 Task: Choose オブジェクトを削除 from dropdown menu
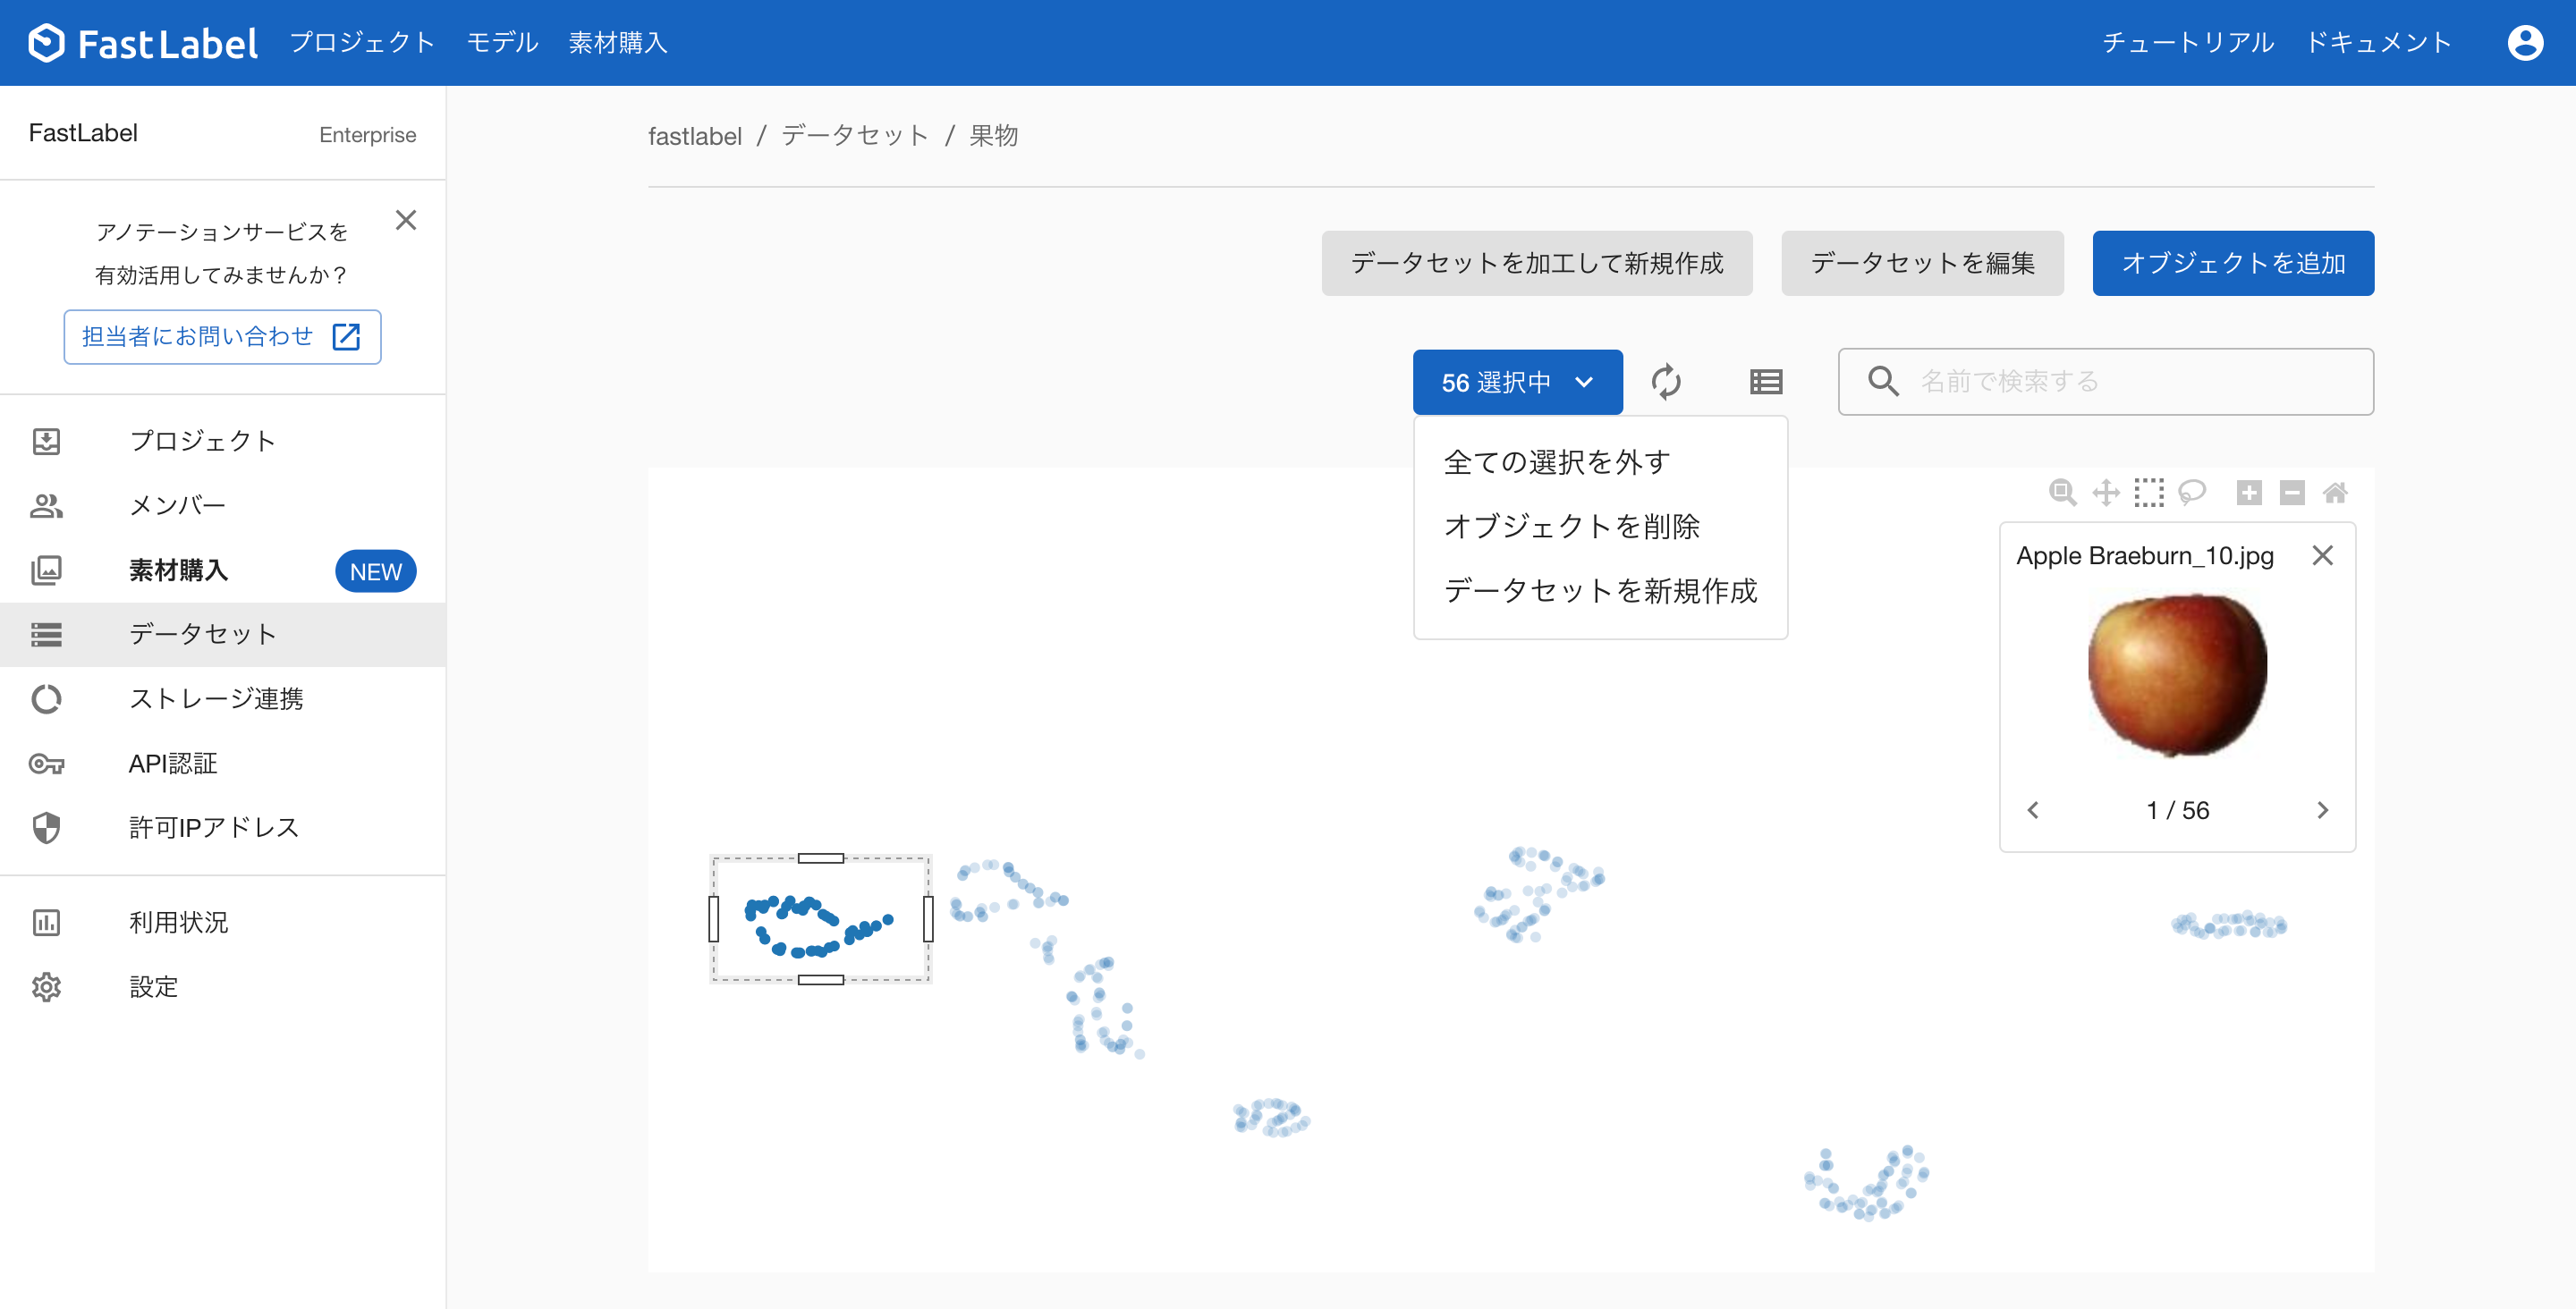click(x=1571, y=526)
